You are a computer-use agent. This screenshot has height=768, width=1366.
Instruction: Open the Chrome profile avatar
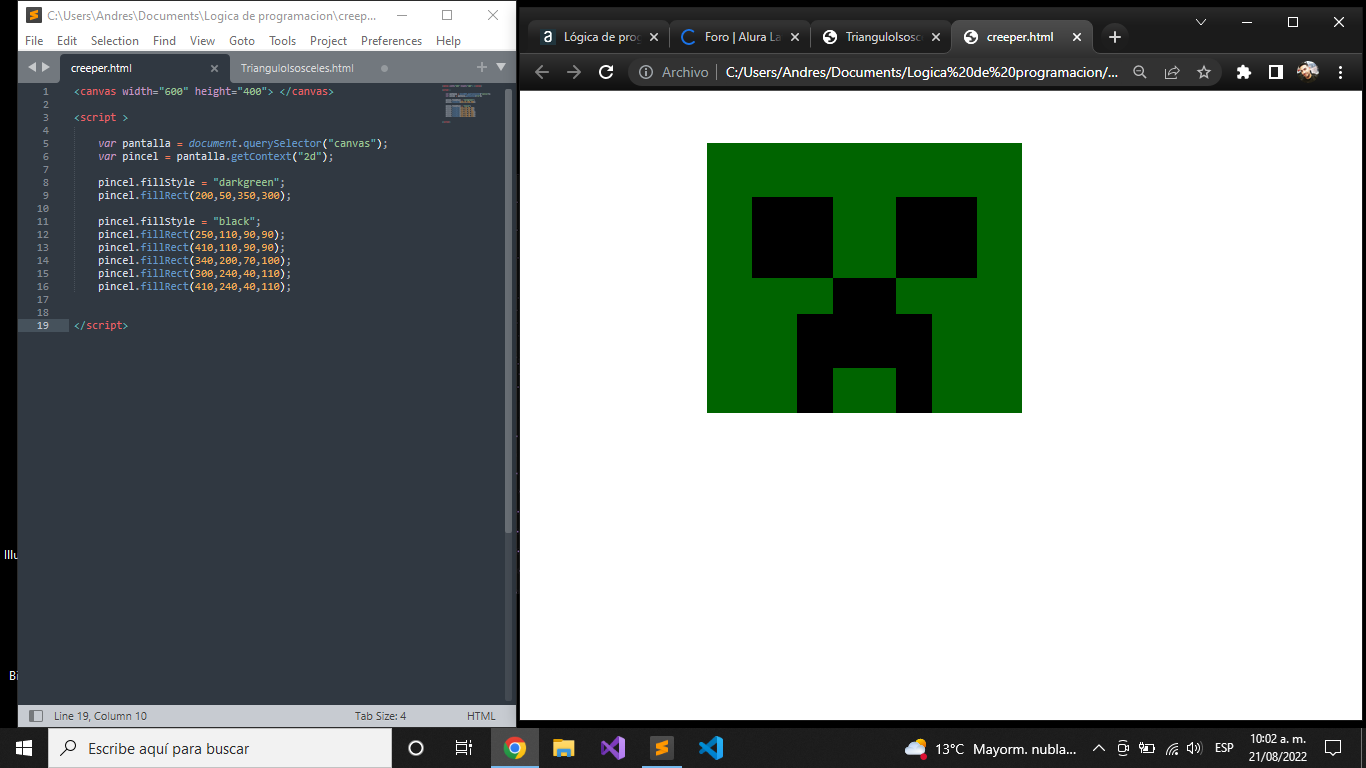(1308, 71)
